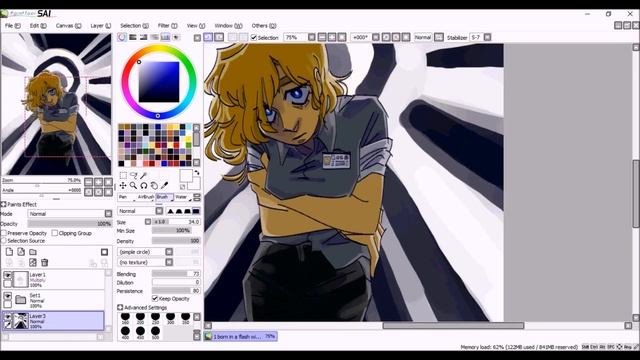Choose the 160 brush size preset

click(125, 318)
